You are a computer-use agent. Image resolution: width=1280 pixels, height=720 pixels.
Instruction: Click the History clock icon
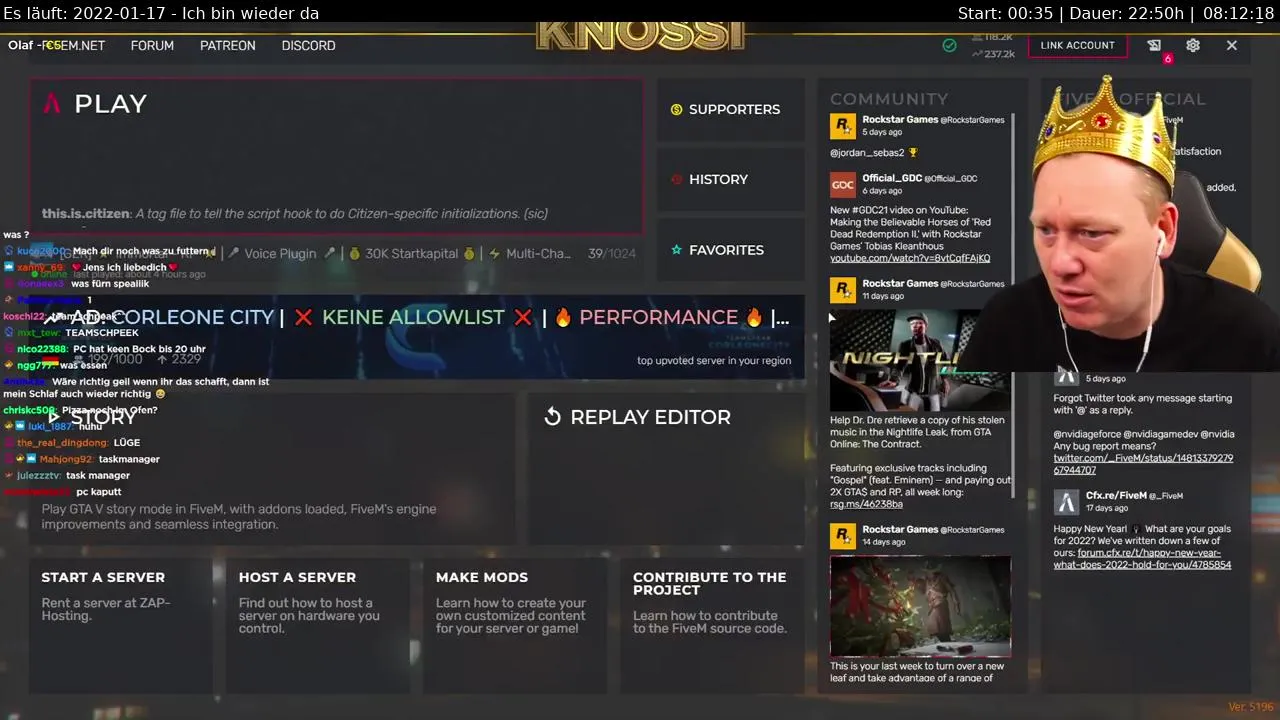point(676,179)
